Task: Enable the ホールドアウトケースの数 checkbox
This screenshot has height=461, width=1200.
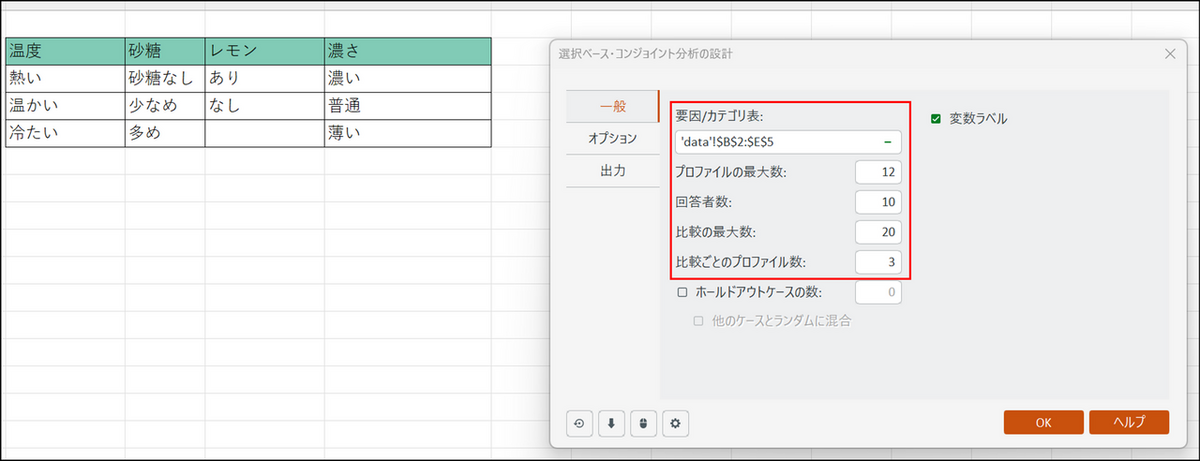Action: (x=683, y=293)
